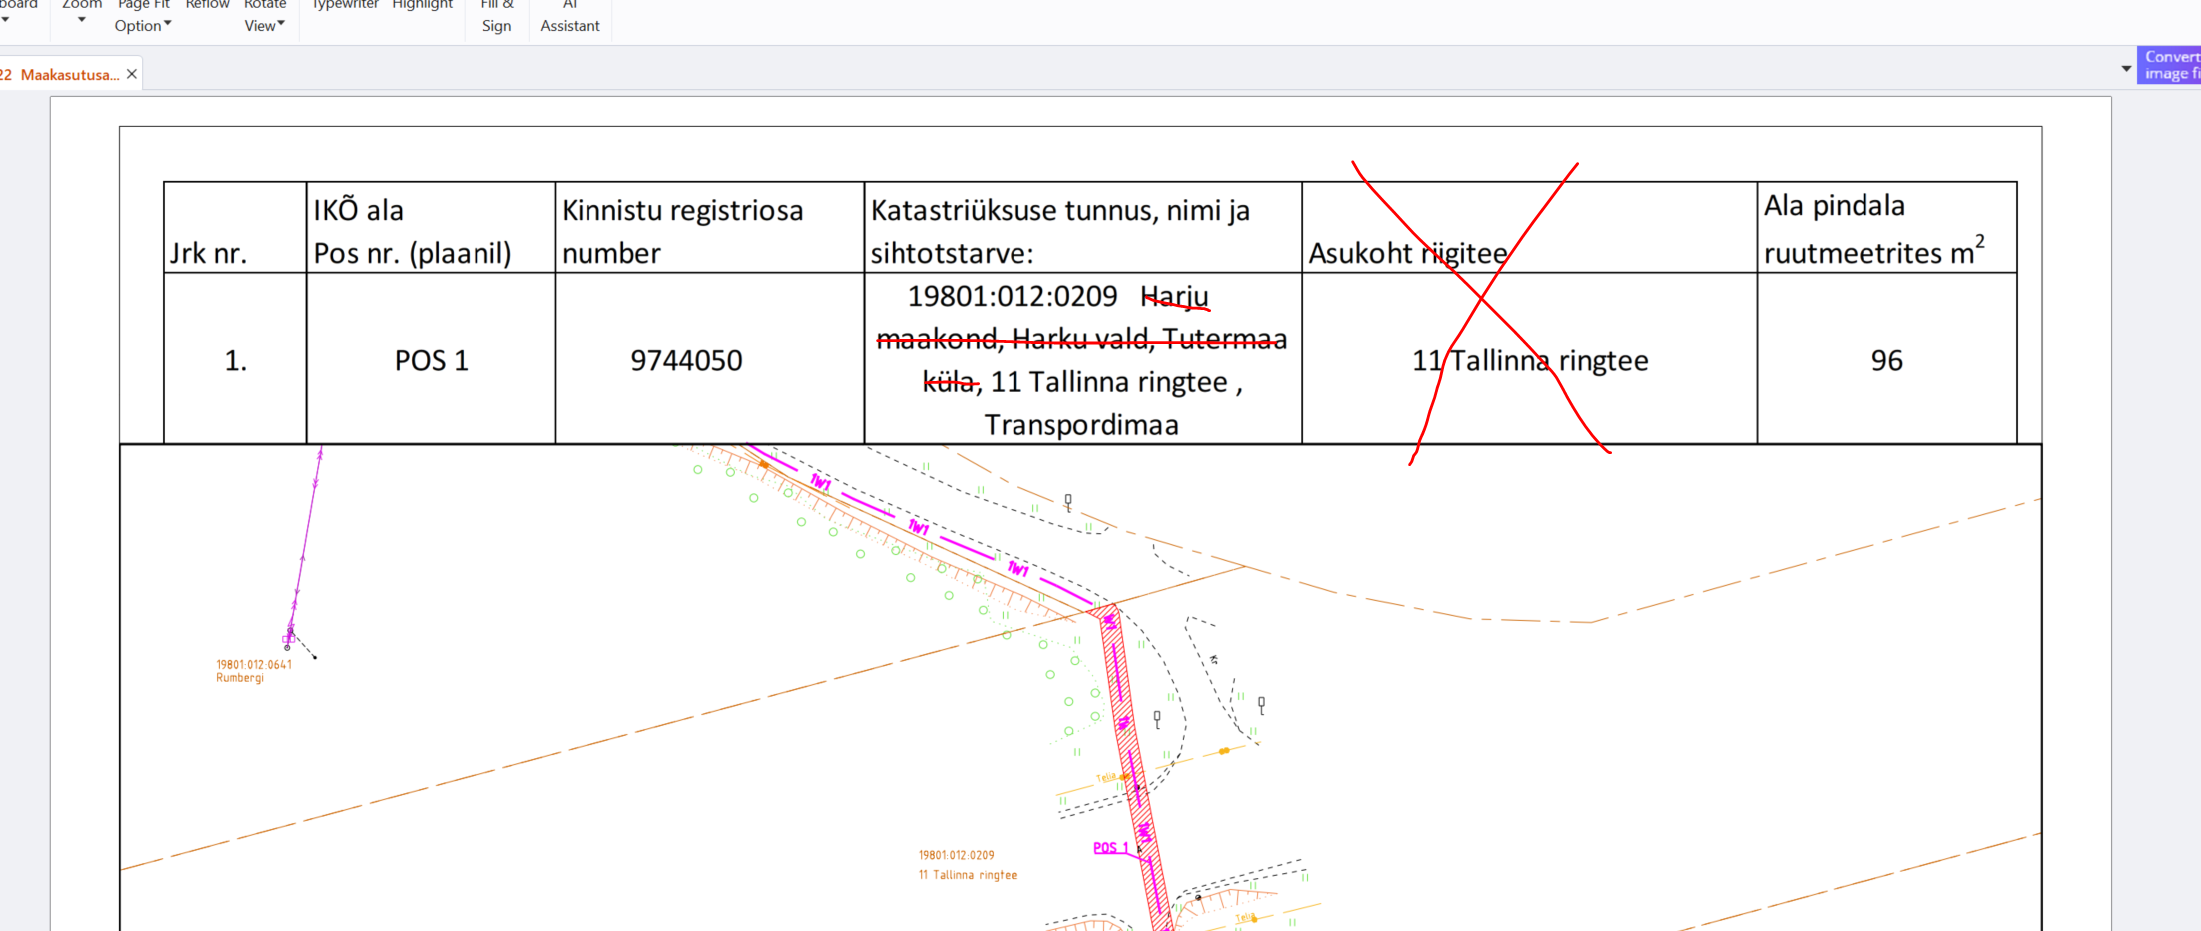Click the strikethrough on the word 'Harju'
The height and width of the screenshot is (931, 2201).
[x=1176, y=300]
